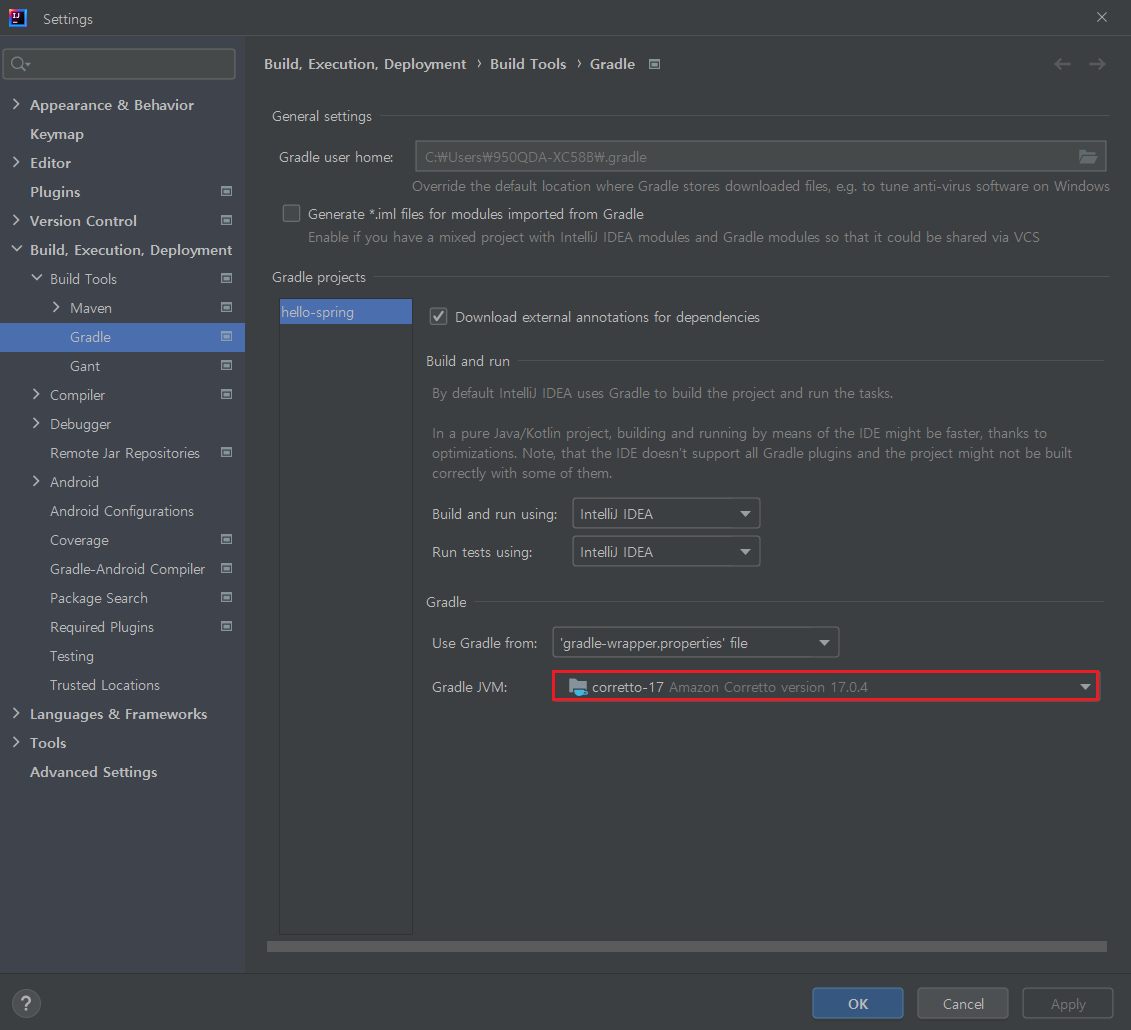This screenshot has height=1030, width=1131.
Task: Browse folder for Gradle user home
Action: pyautogui.click(x=1088, y=157)
